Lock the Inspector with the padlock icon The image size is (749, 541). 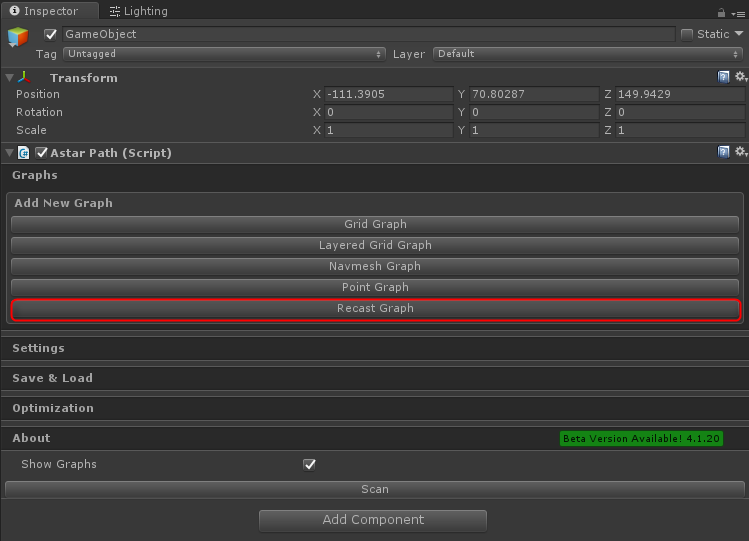tap(722, 13)
